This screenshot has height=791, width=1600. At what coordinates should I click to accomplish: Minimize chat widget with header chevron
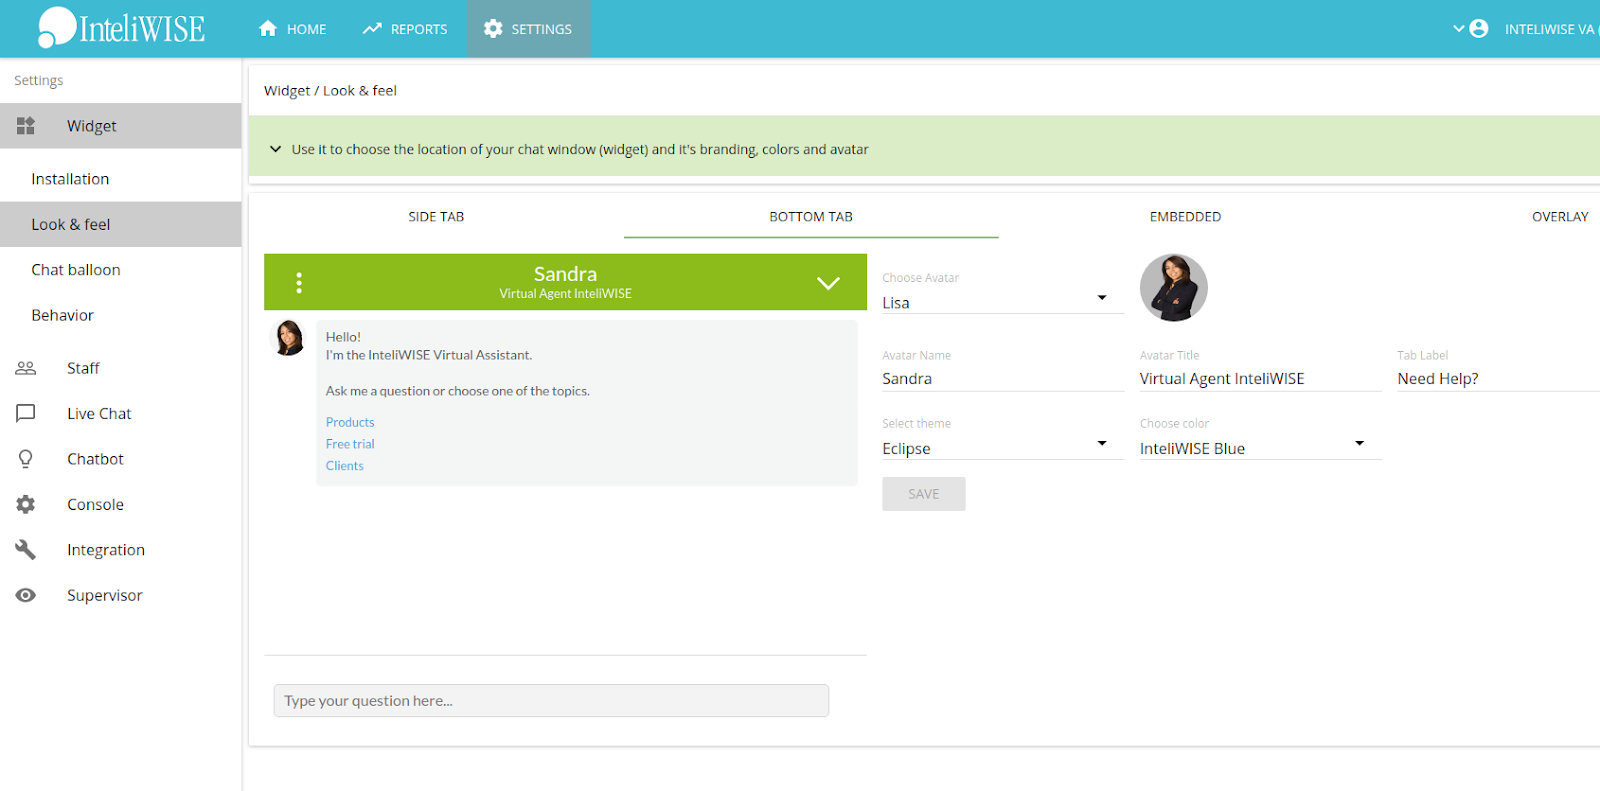coord(828,283)
